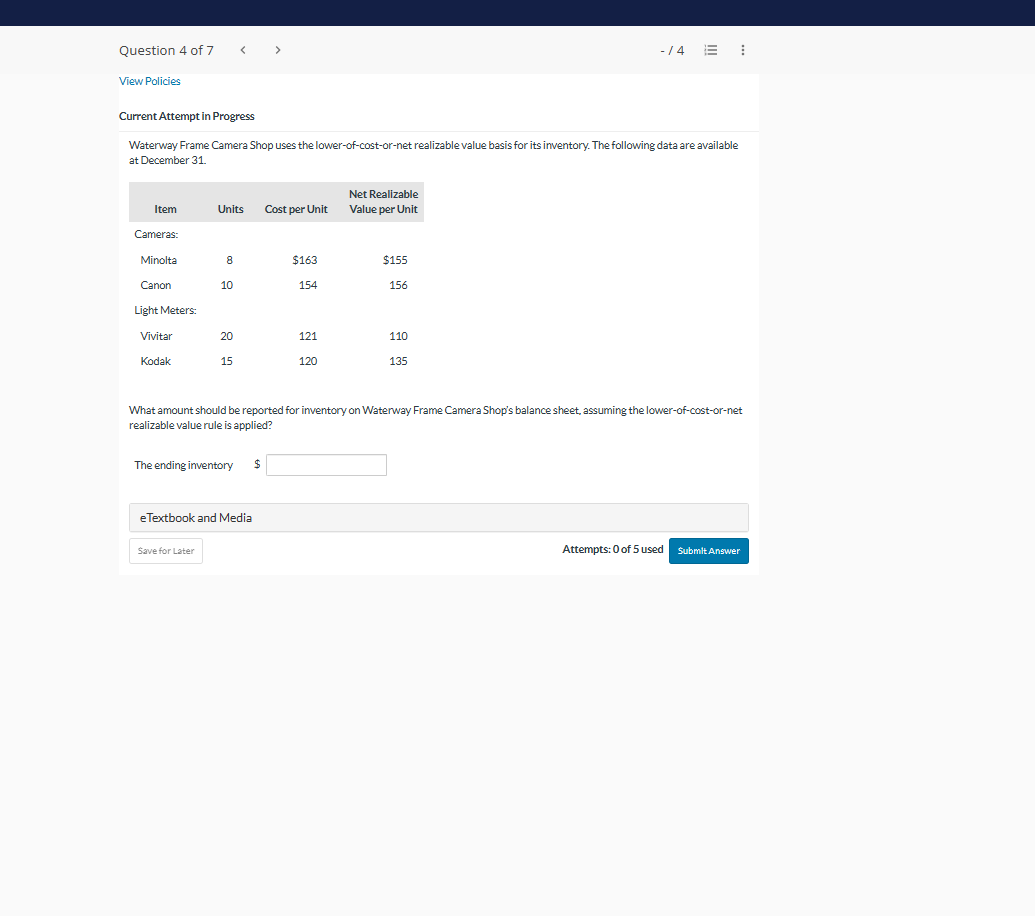This screenshot has height=916, width=1035.
Task: Open the View Policies link
Action: click(149, 80)
